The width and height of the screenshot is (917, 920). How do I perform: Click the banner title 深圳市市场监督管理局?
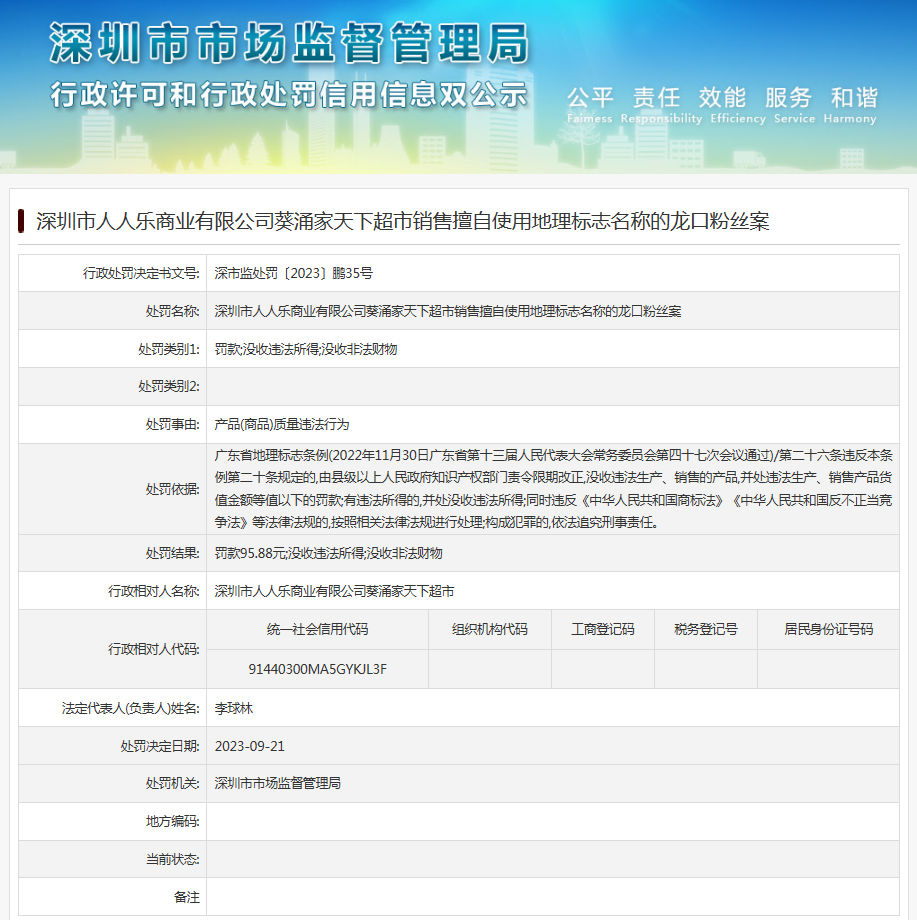[288, 44]
